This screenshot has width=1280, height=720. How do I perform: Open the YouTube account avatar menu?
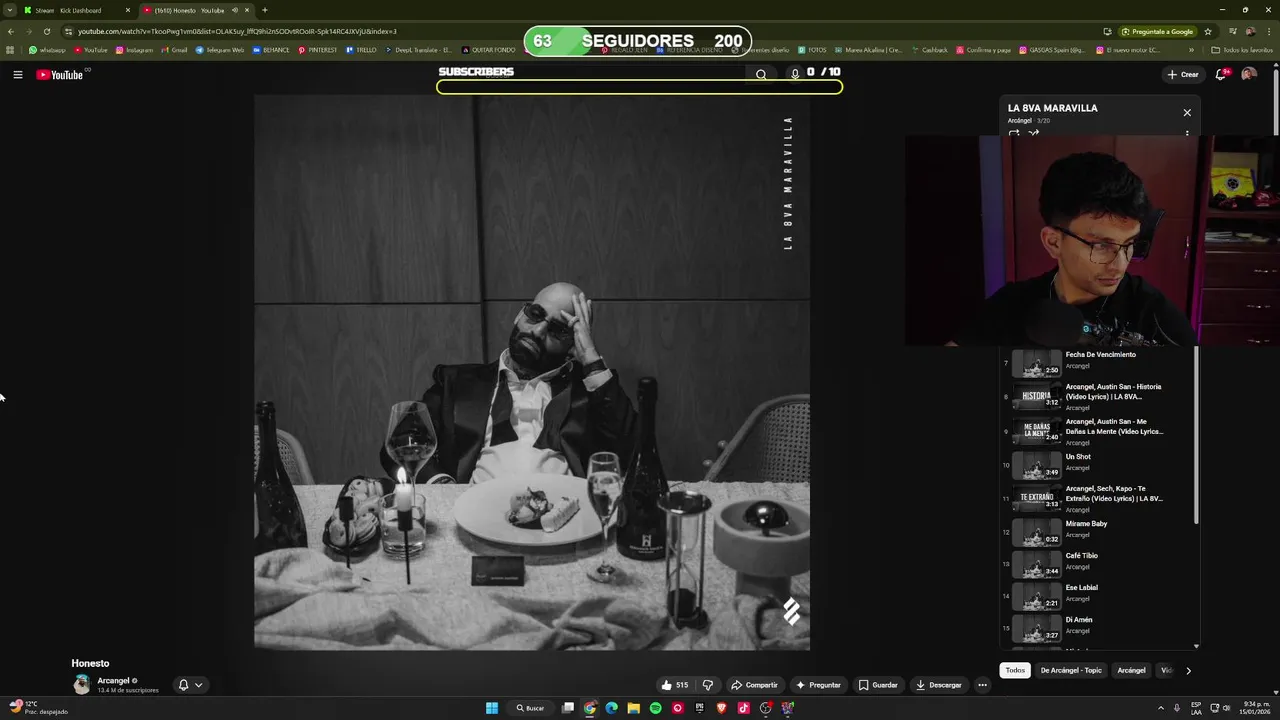click(1249, 74)
